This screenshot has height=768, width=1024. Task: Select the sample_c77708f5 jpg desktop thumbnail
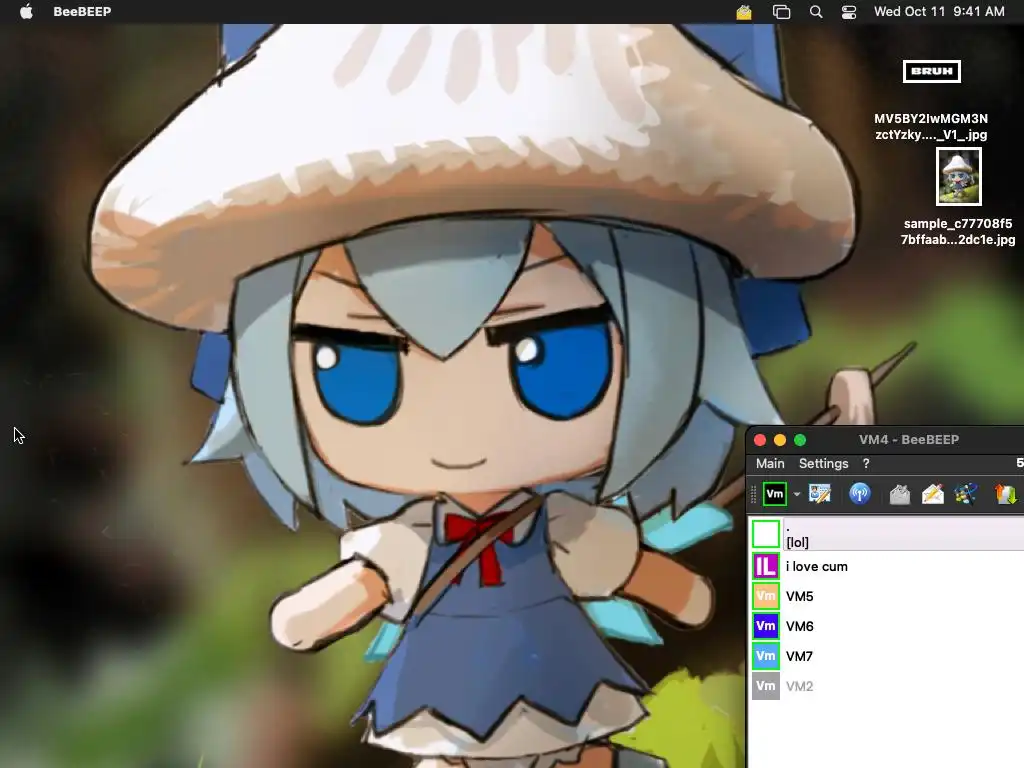click(959, 176)
